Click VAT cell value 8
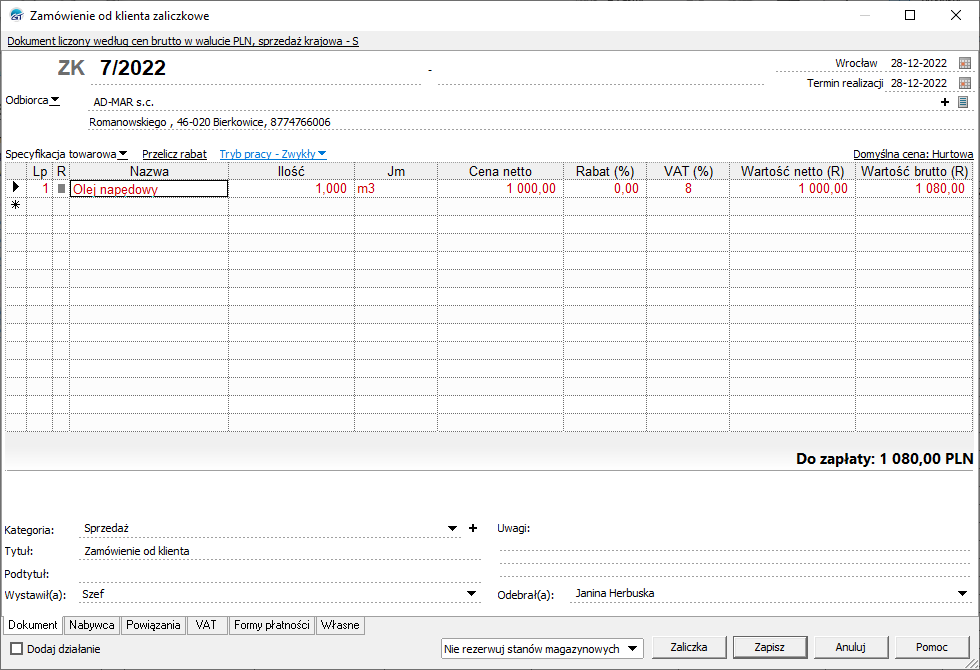 (x=688, y=189)
